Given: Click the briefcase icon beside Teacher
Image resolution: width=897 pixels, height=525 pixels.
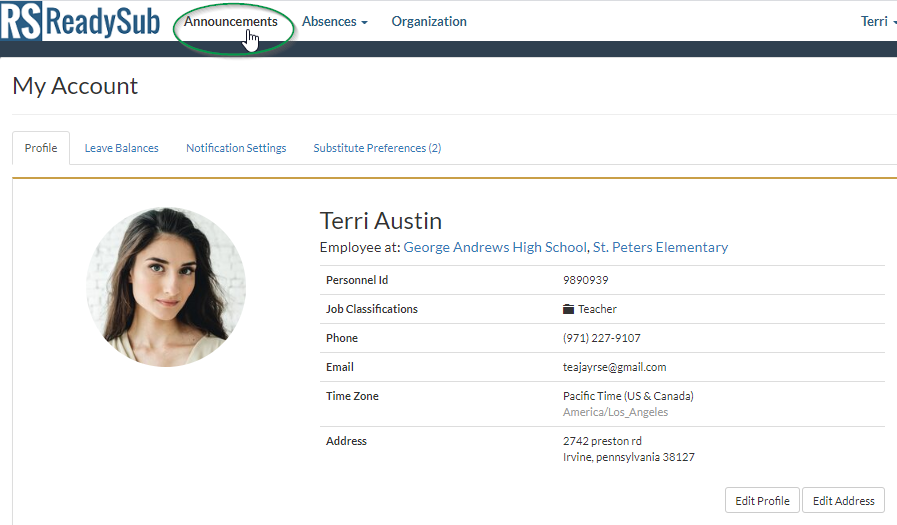Looking at the screenshot, I should coord(568,309).
